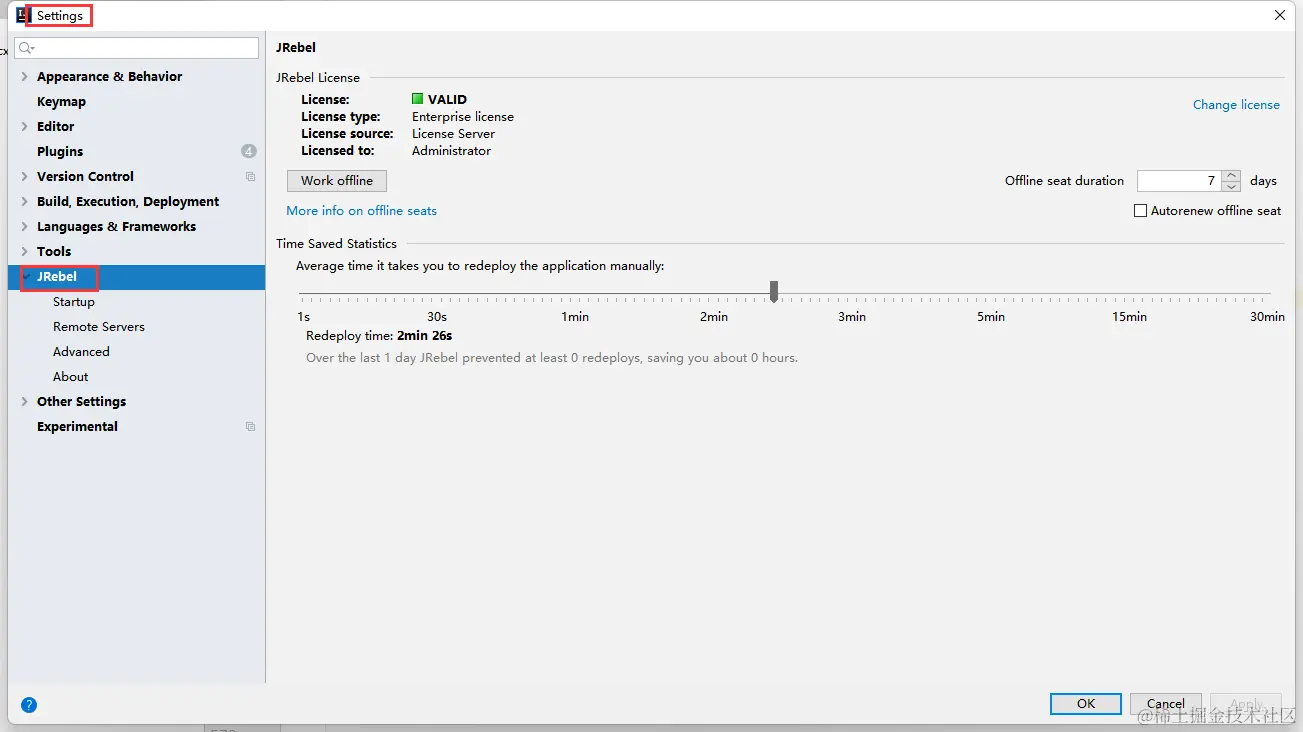1303x732 pixels.
Task: Close the Settings dialog window
Action: [1280, 15]
